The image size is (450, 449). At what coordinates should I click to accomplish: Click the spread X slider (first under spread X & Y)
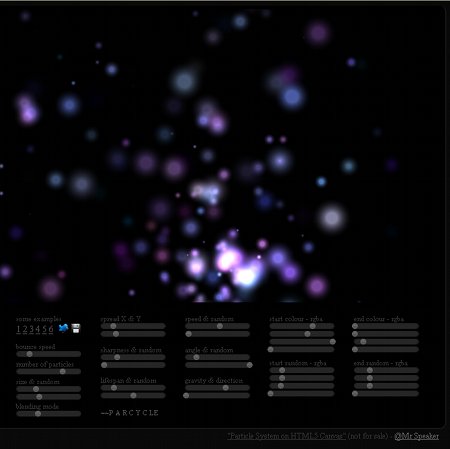[133, 326]
